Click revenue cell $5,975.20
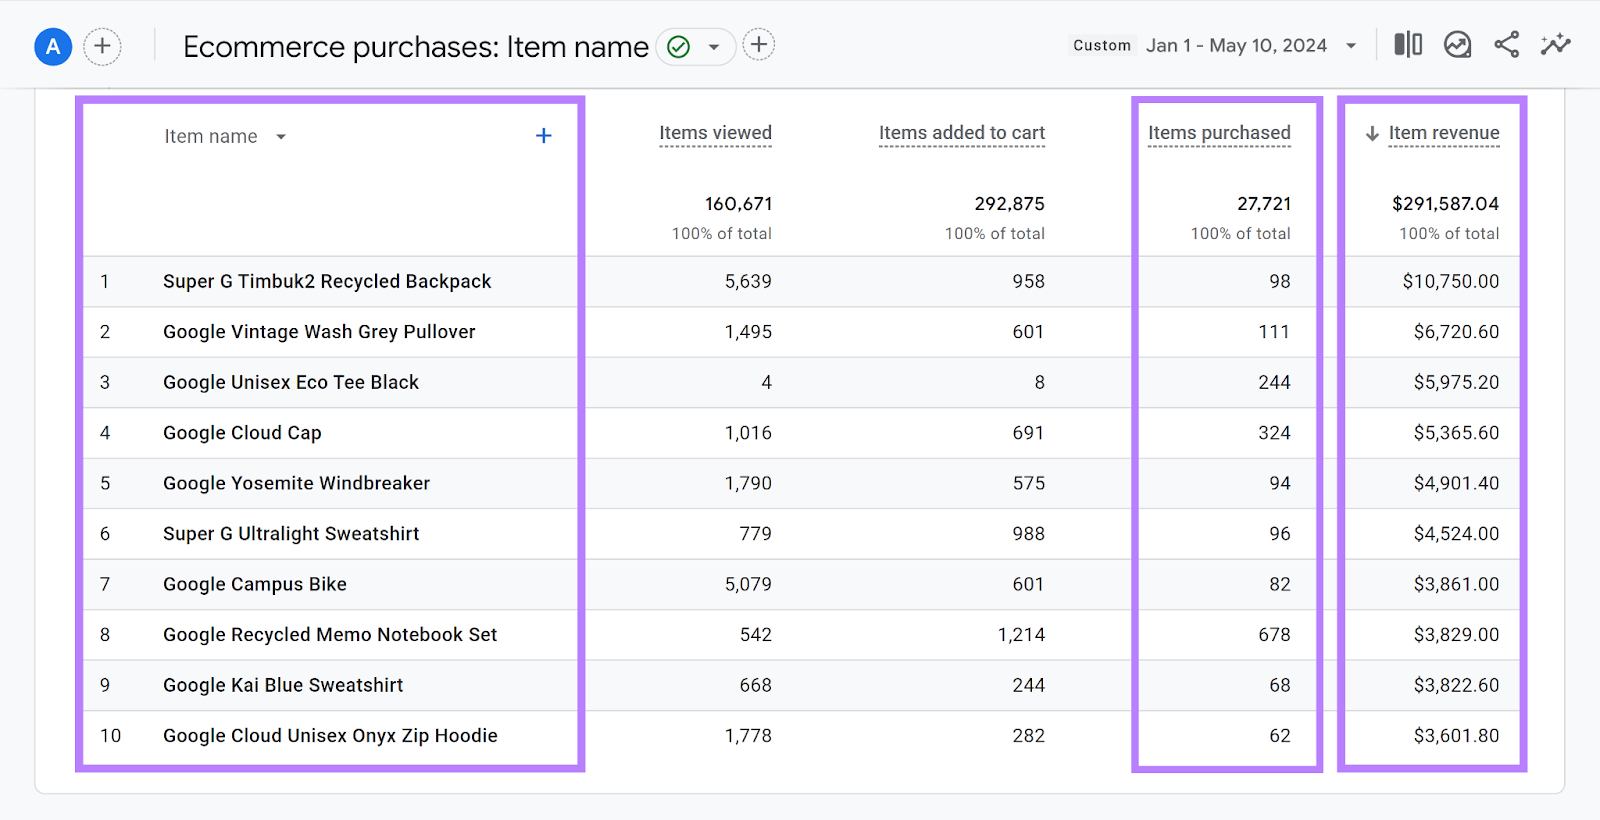The height and width of the screenshot is (820, 1600). click(x=1456, y=383)
